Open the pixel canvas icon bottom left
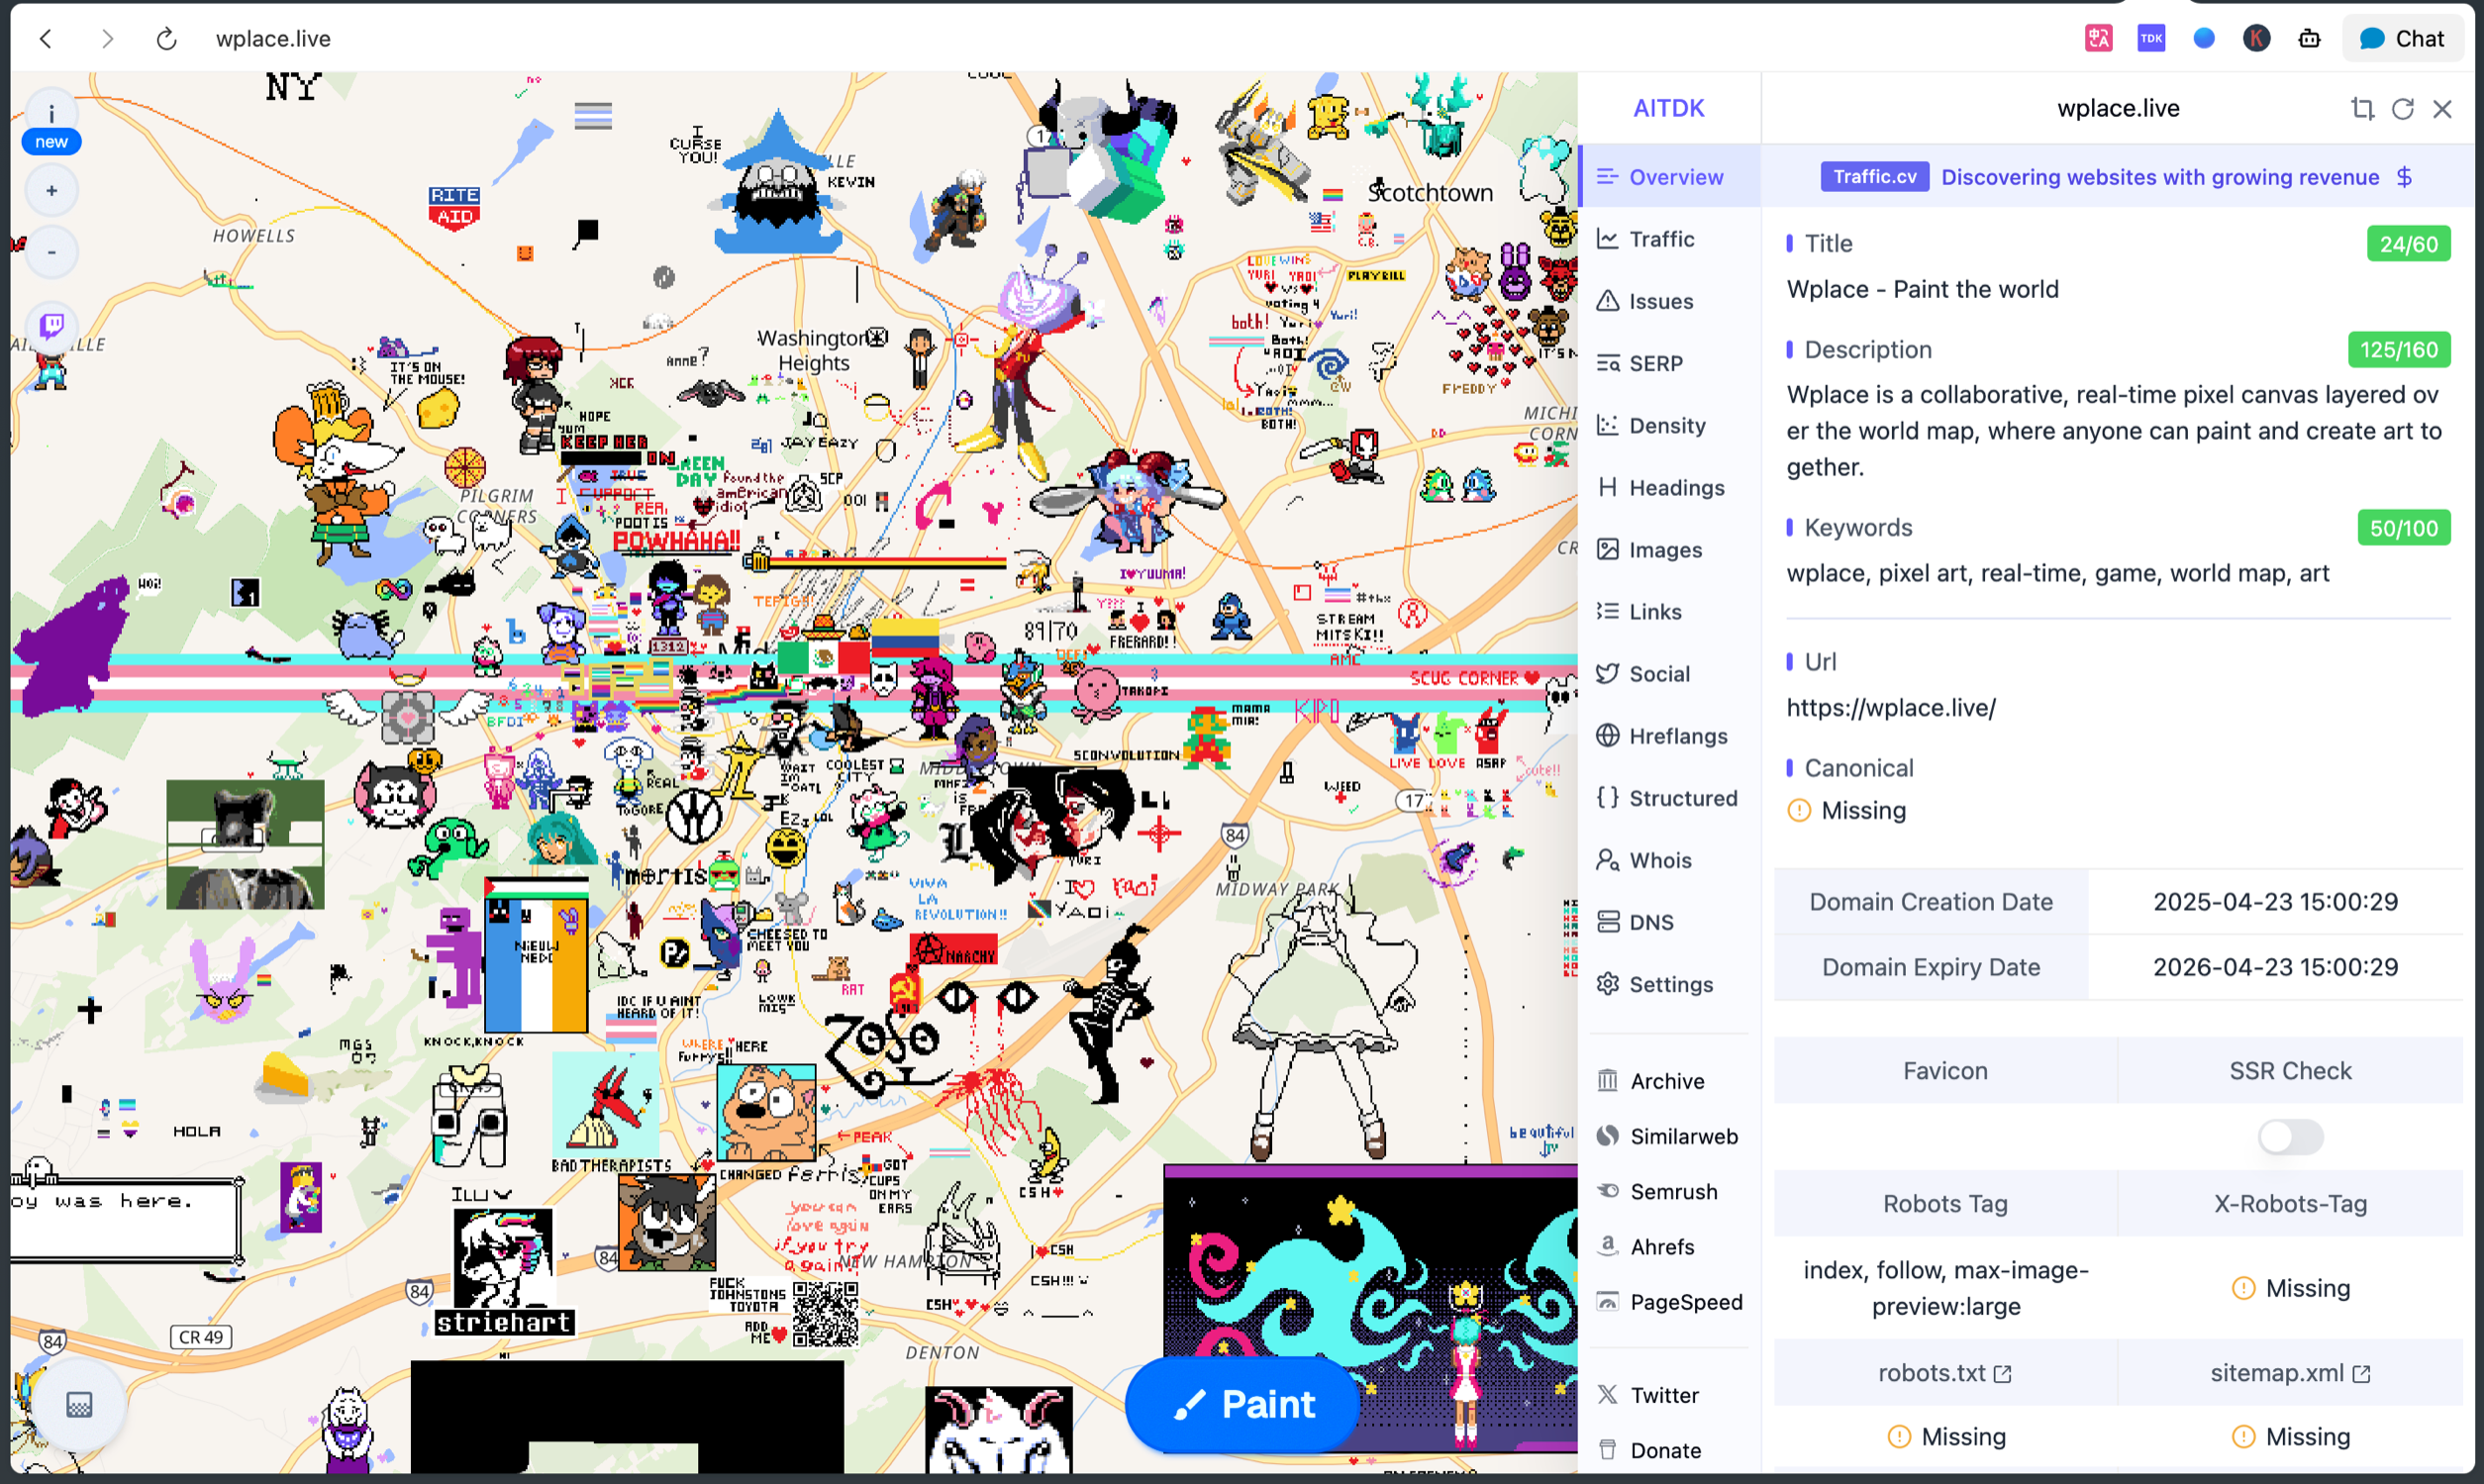This screenshot has height=1484, width=2484. pos(79,1405)
